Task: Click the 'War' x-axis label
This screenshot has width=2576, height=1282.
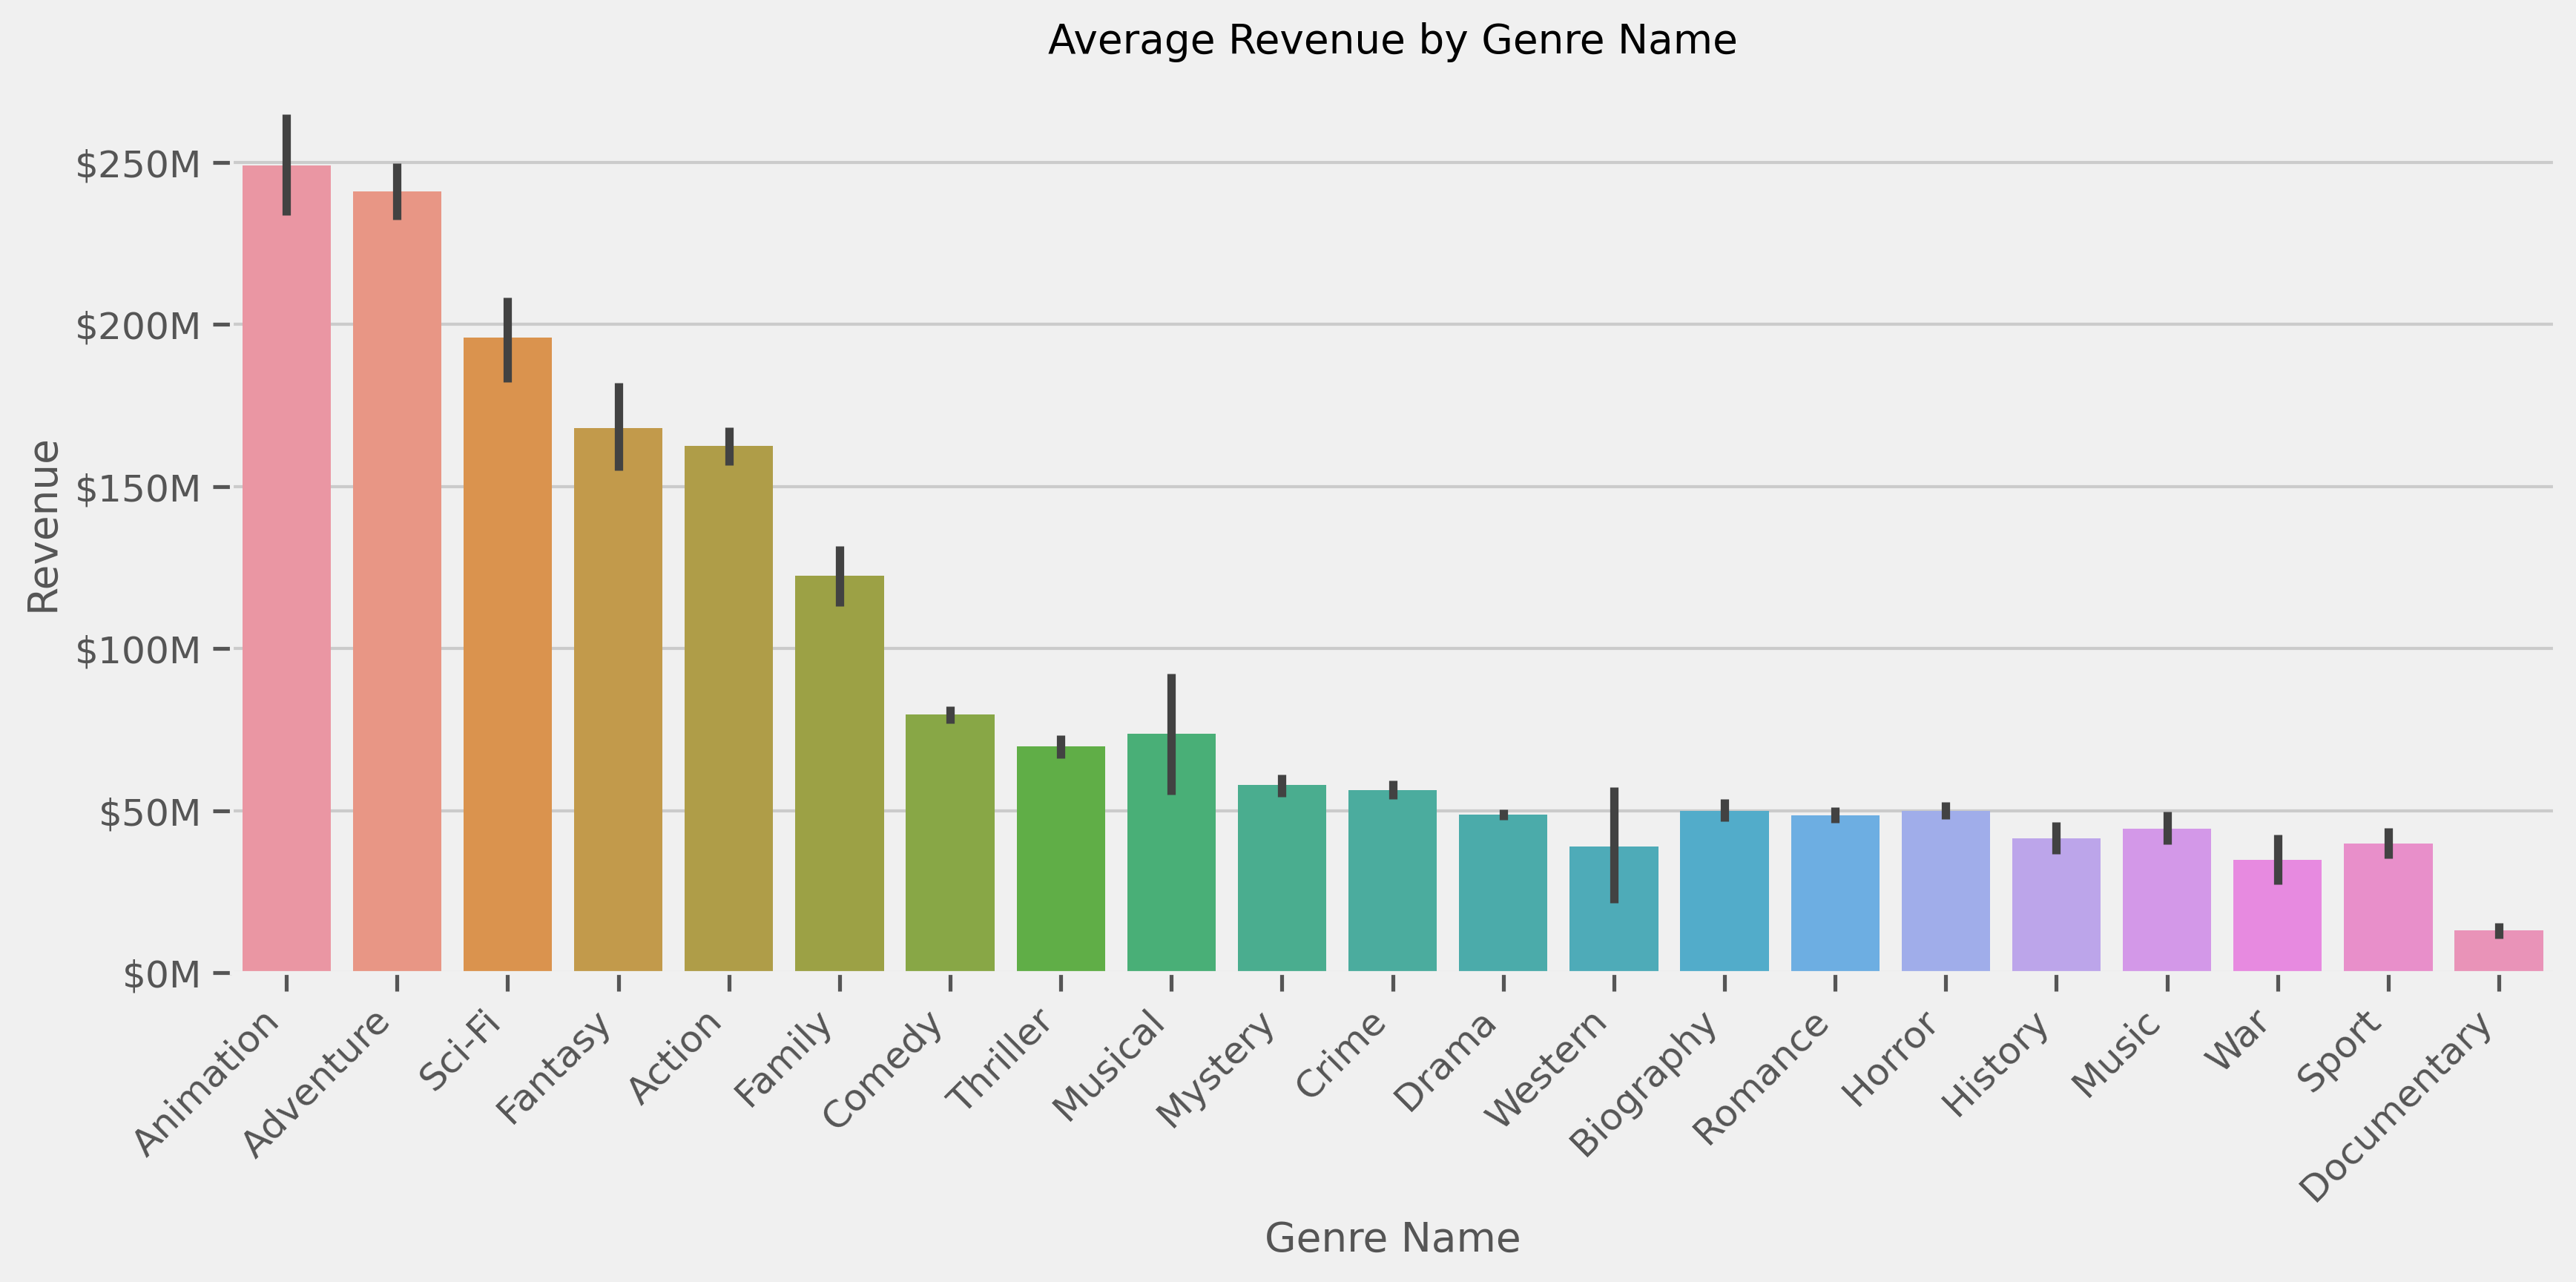Action: pyautogui.click(x=2238, y=1041)
